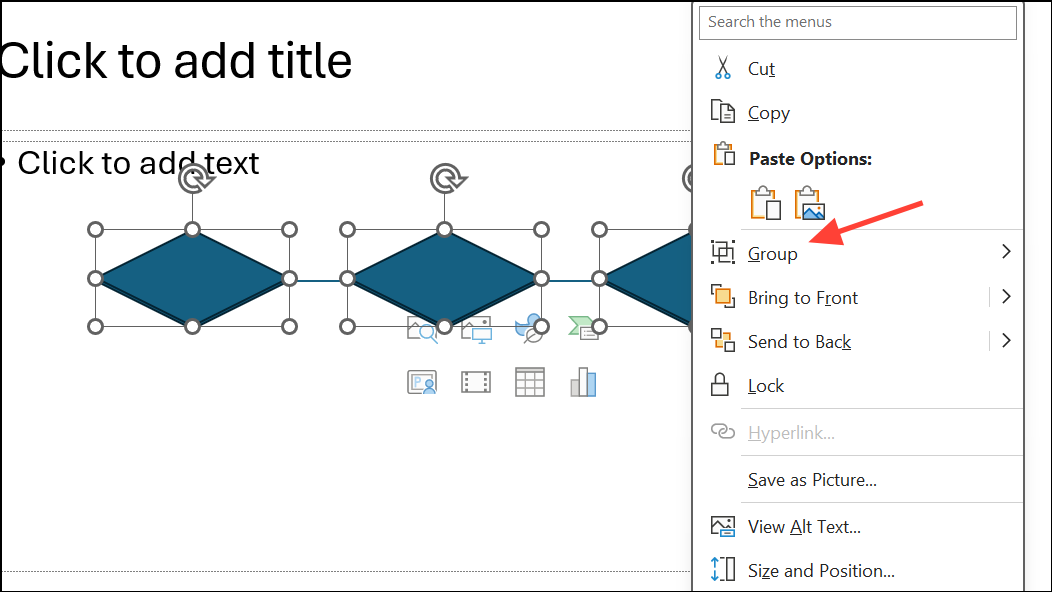Screen dimensions: 1052x592
Task: Click the Insert Video placeholder icon
Action: (x=476, y=381)
